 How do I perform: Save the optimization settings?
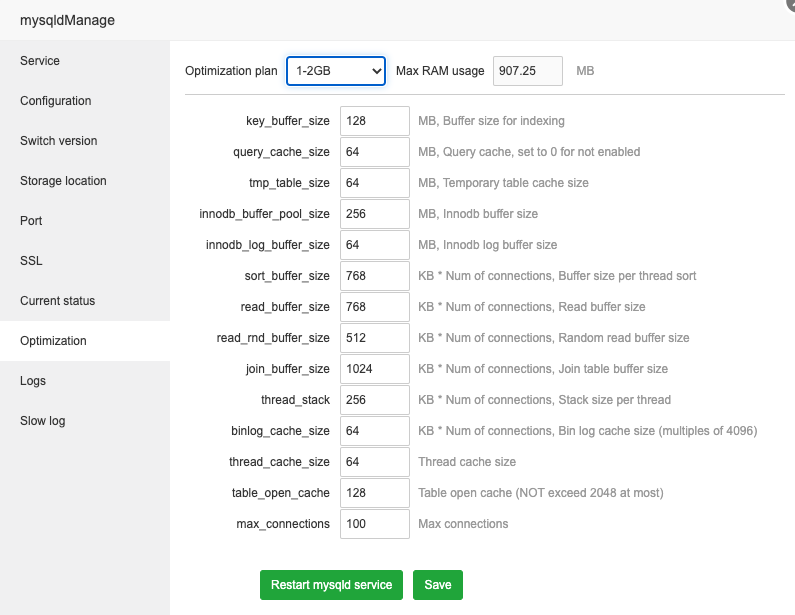[x=437, y=585]
